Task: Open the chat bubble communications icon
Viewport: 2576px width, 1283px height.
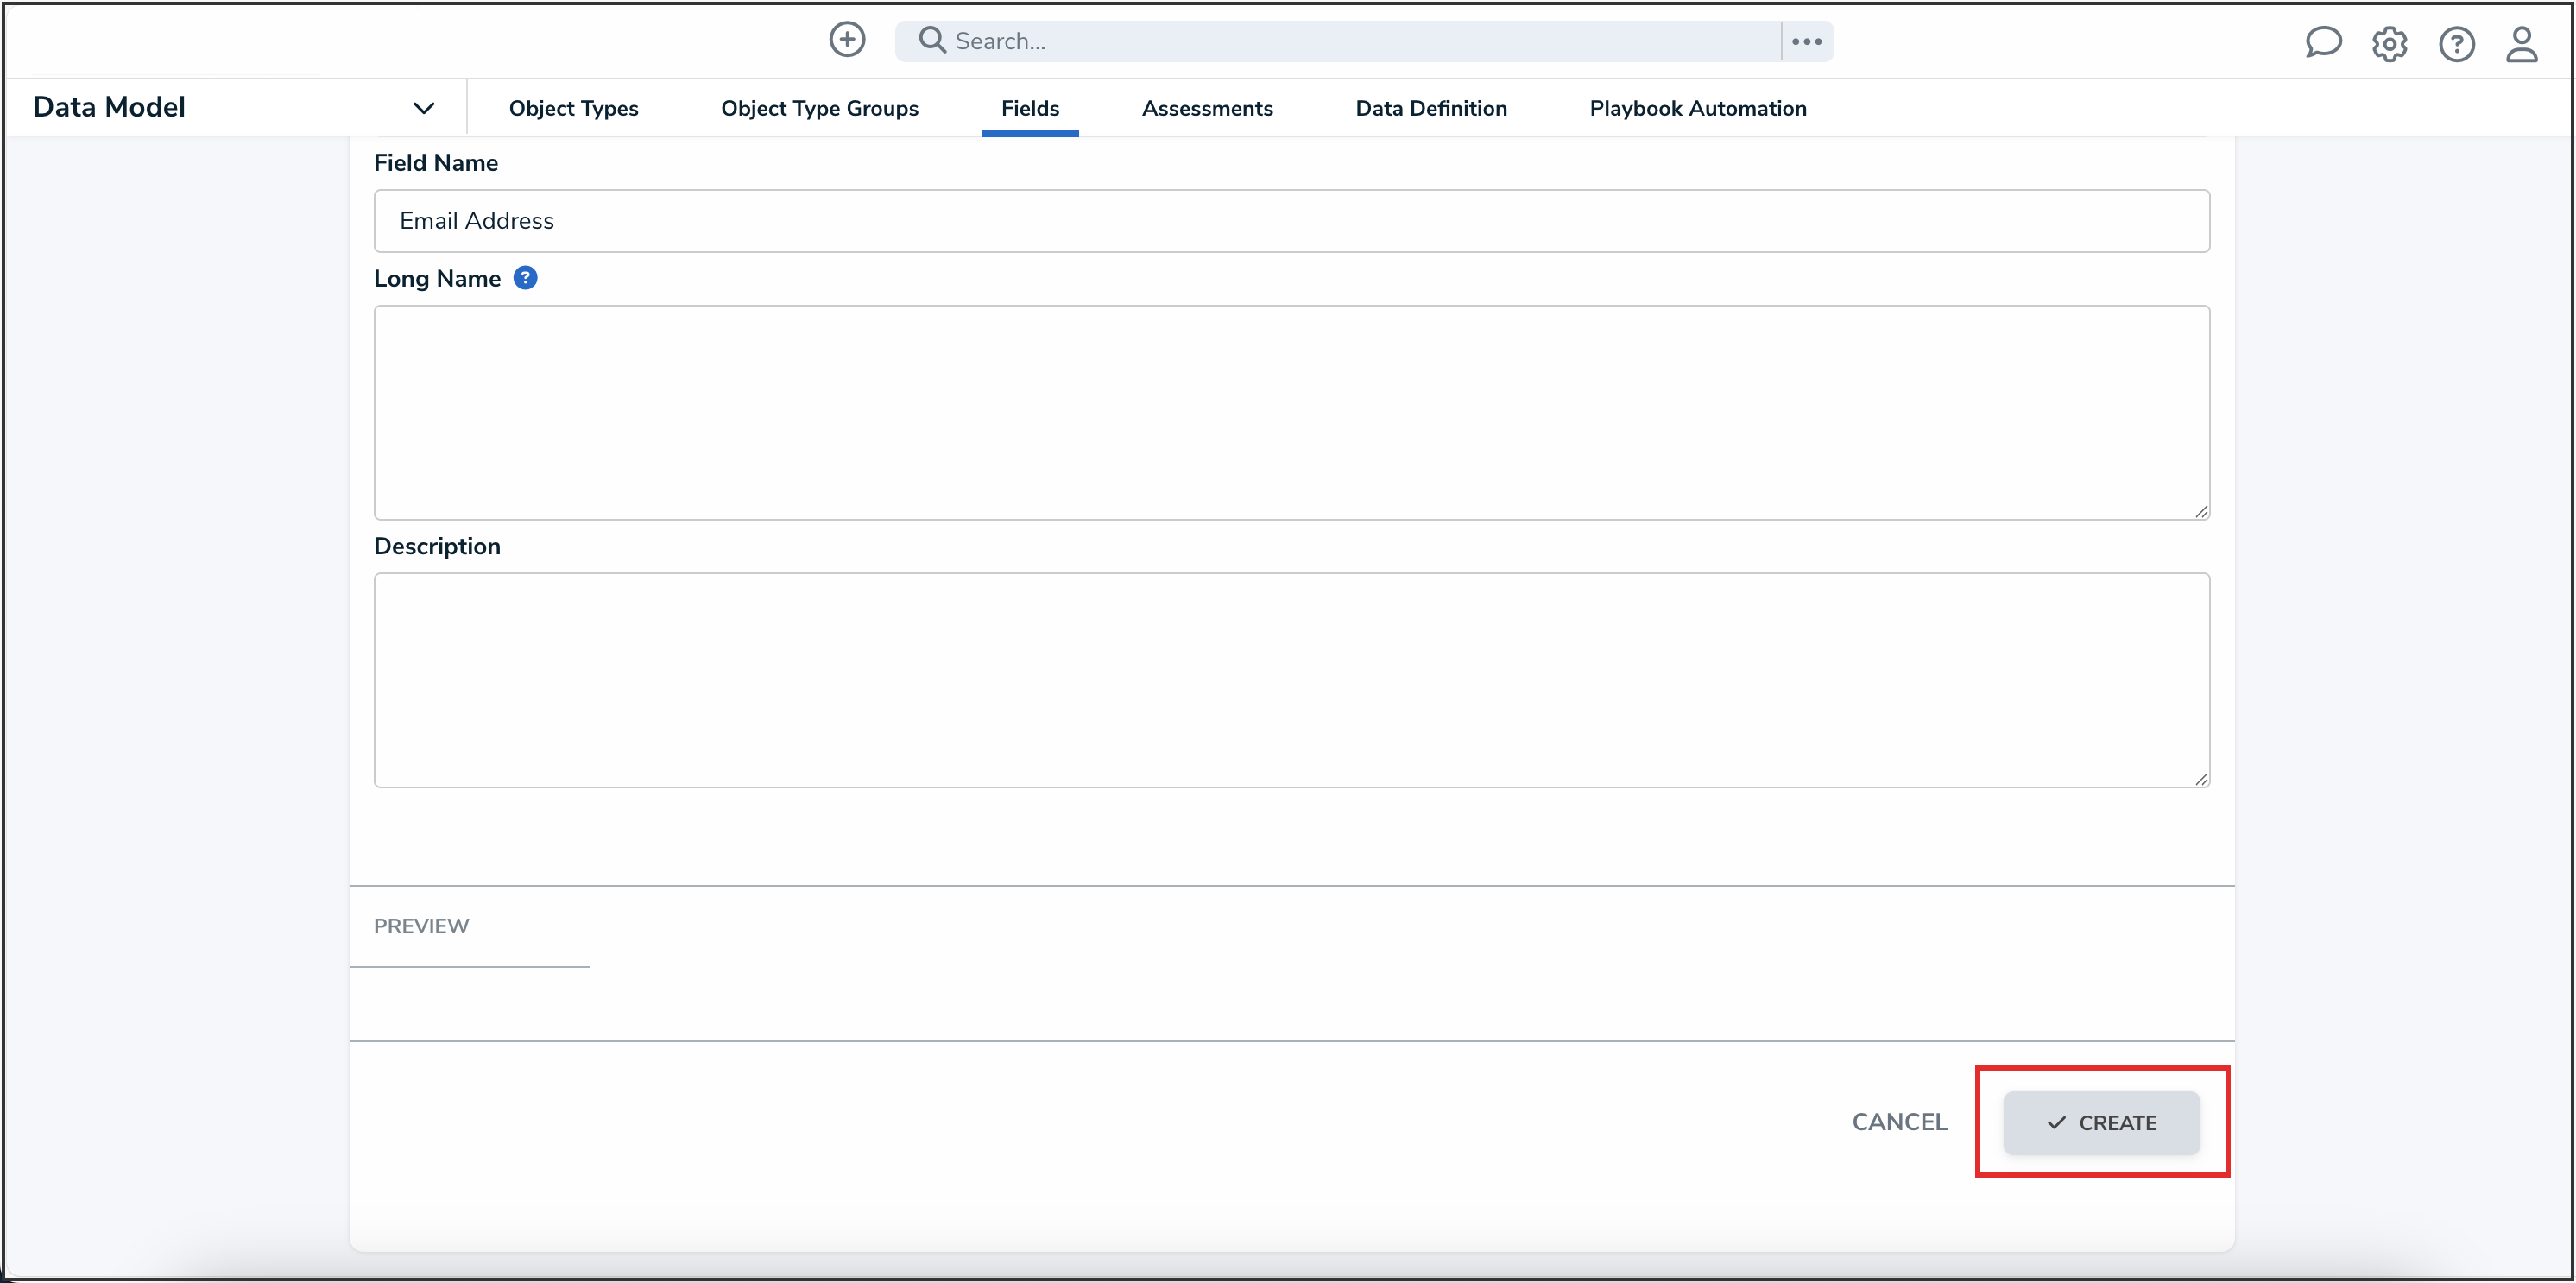Action: tap(2322, 43)
